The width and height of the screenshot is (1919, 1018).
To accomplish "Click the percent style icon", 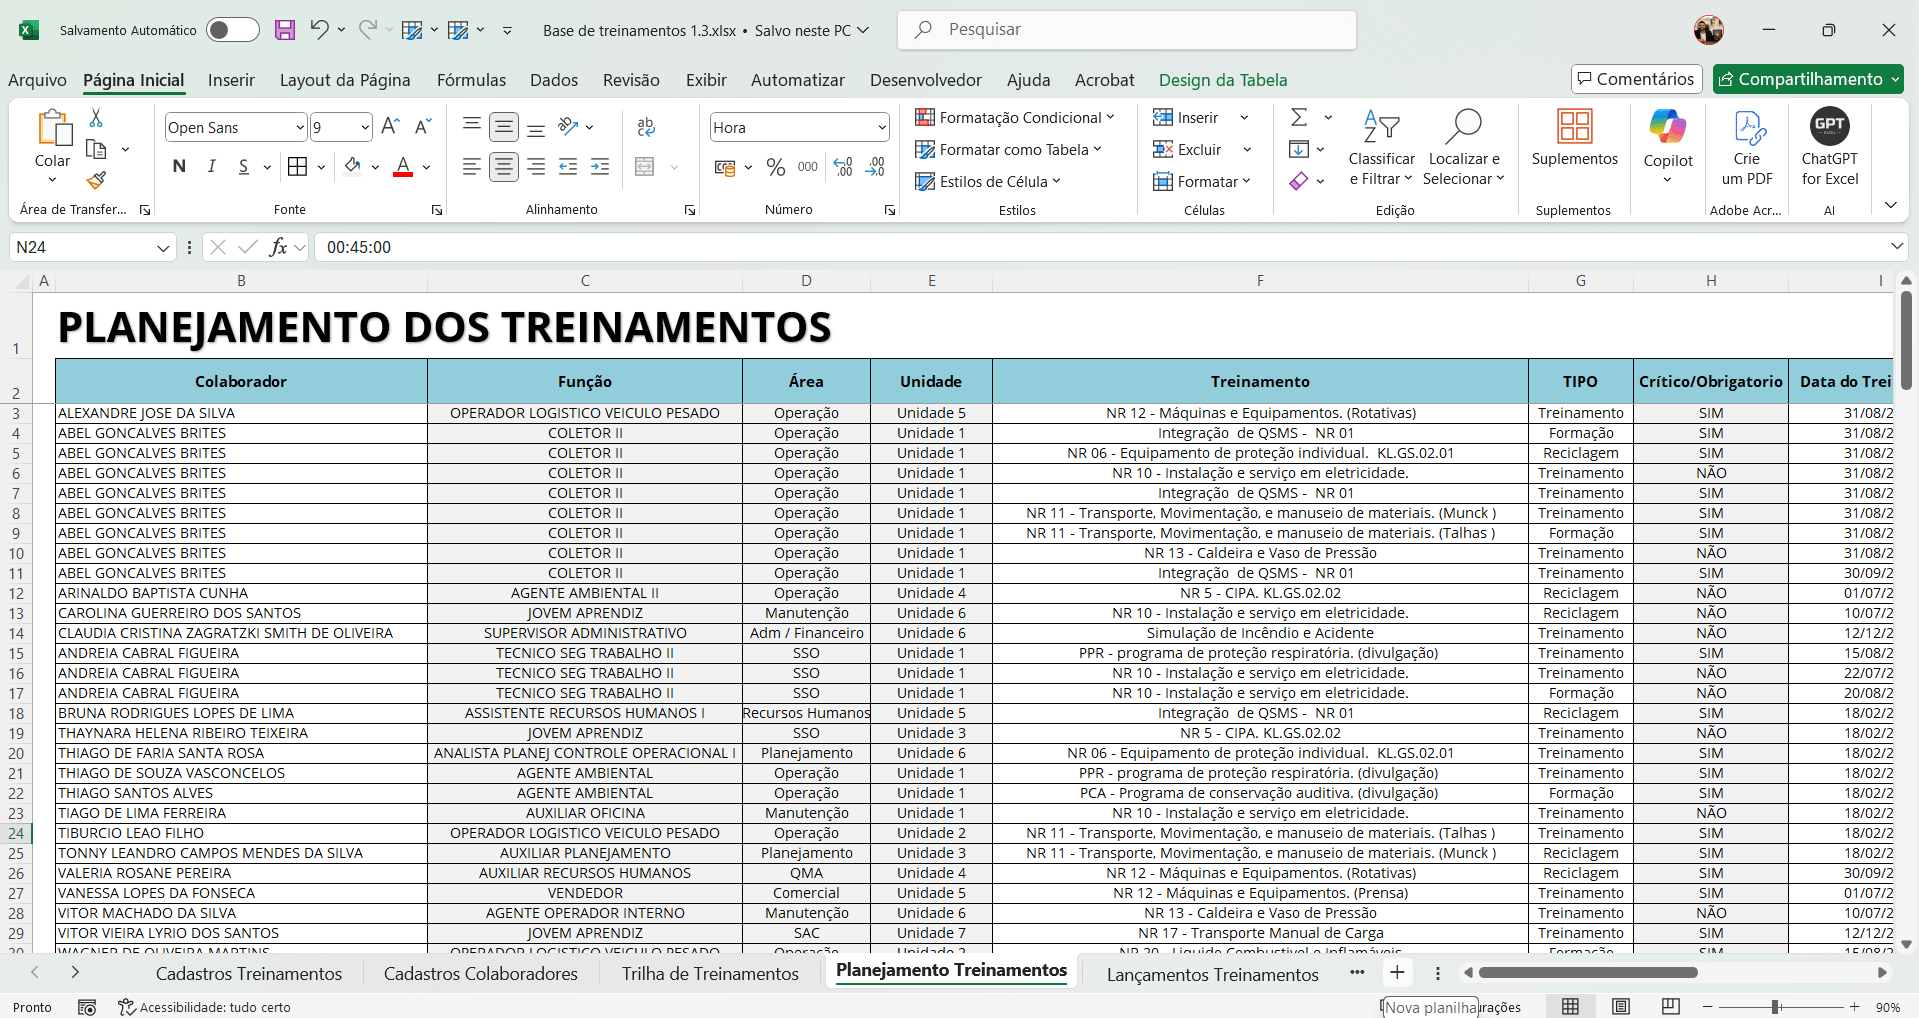I will pyautogui.click(x=775, y=167).
